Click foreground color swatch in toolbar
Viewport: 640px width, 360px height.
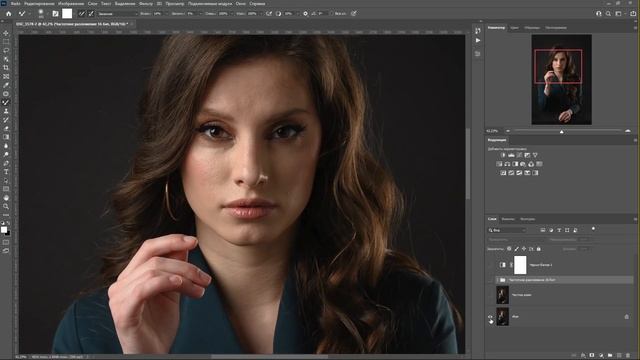click(4, 230)
